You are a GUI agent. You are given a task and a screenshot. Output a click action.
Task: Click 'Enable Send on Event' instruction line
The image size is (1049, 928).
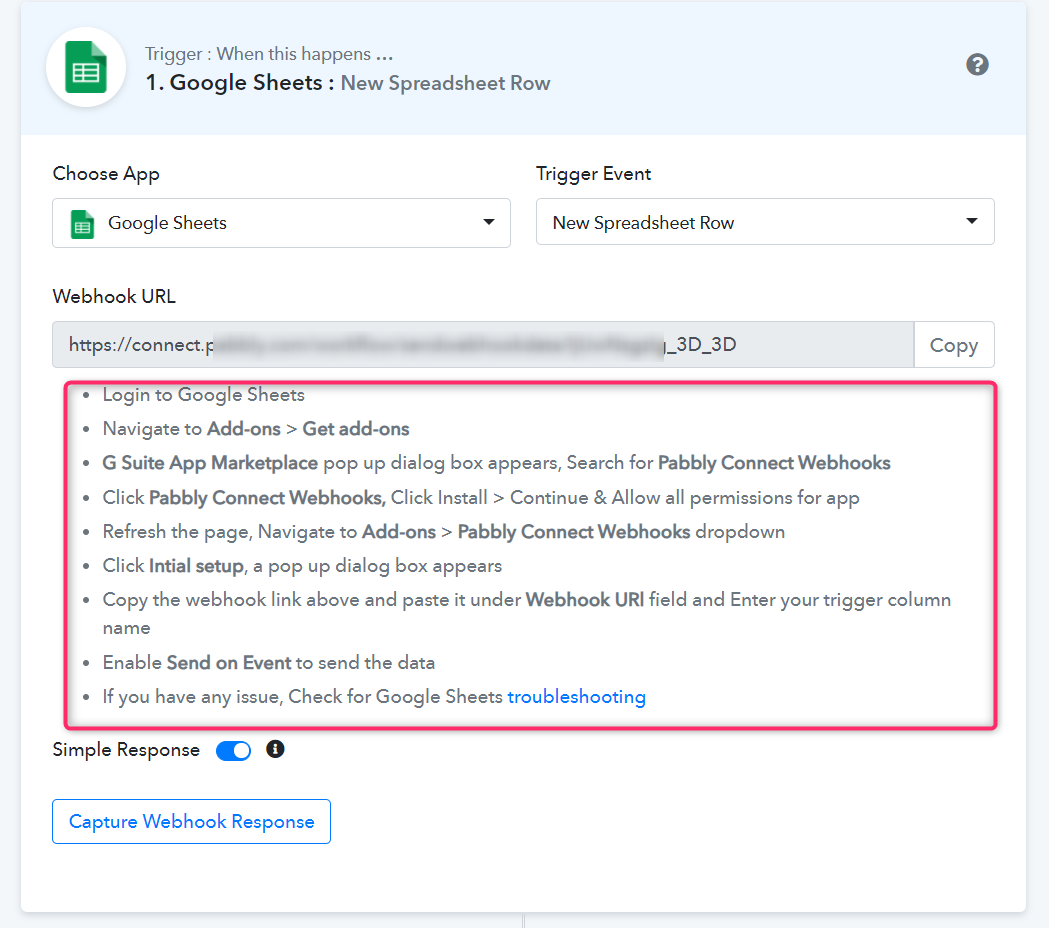pos(268,662)
